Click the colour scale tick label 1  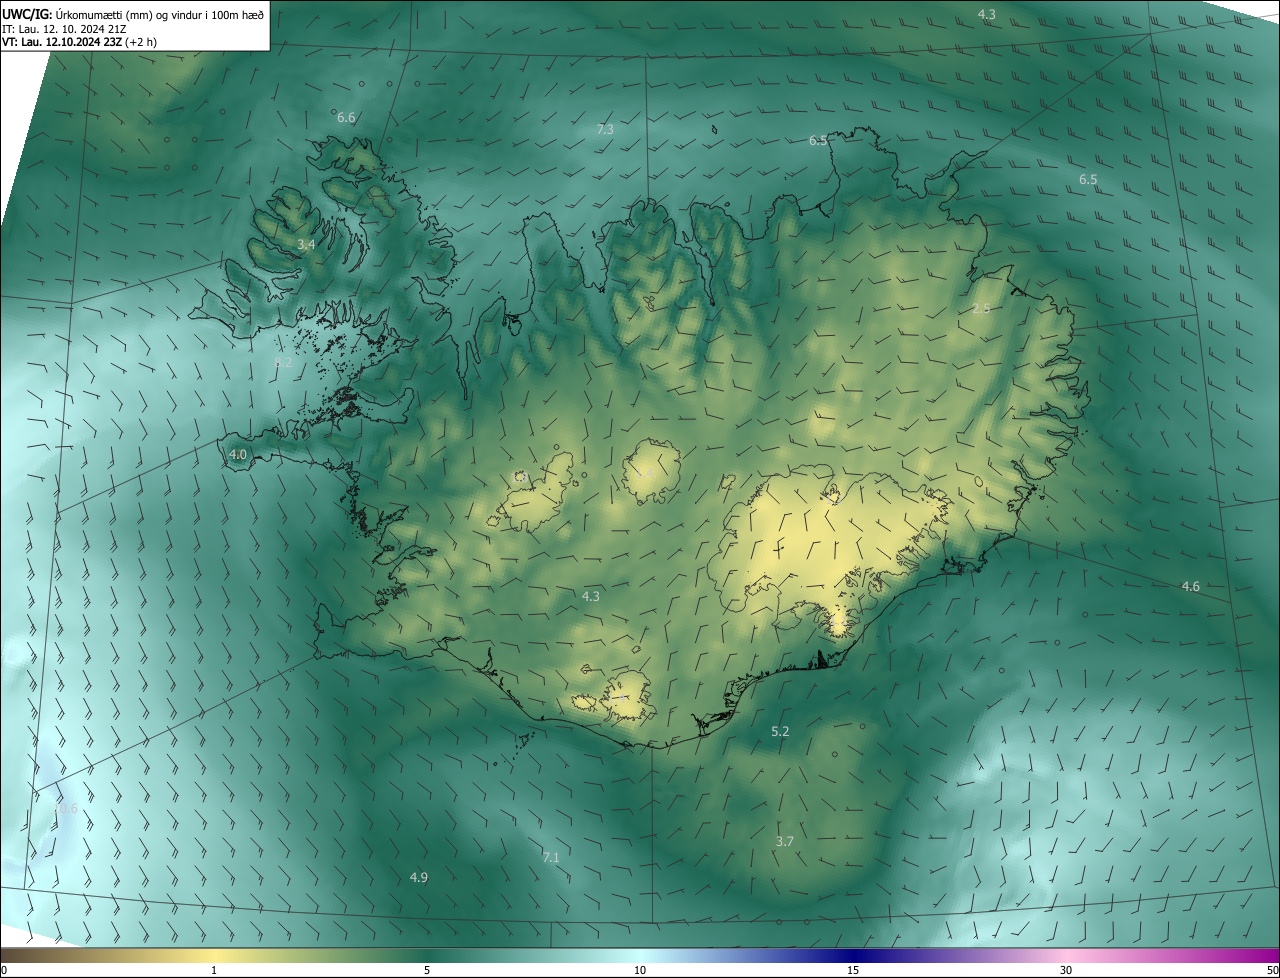coord(214,970)
